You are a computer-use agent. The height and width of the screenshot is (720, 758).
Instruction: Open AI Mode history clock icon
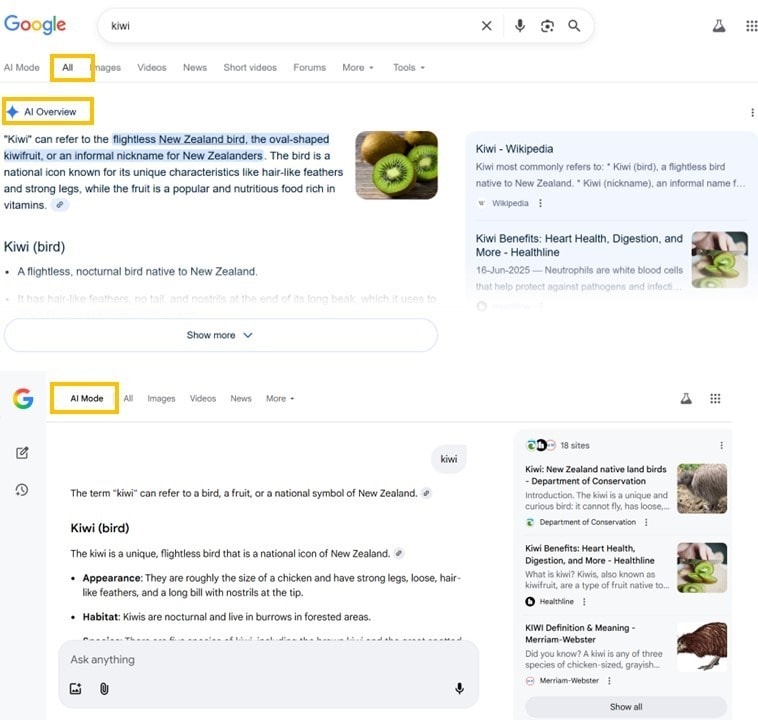22,489
